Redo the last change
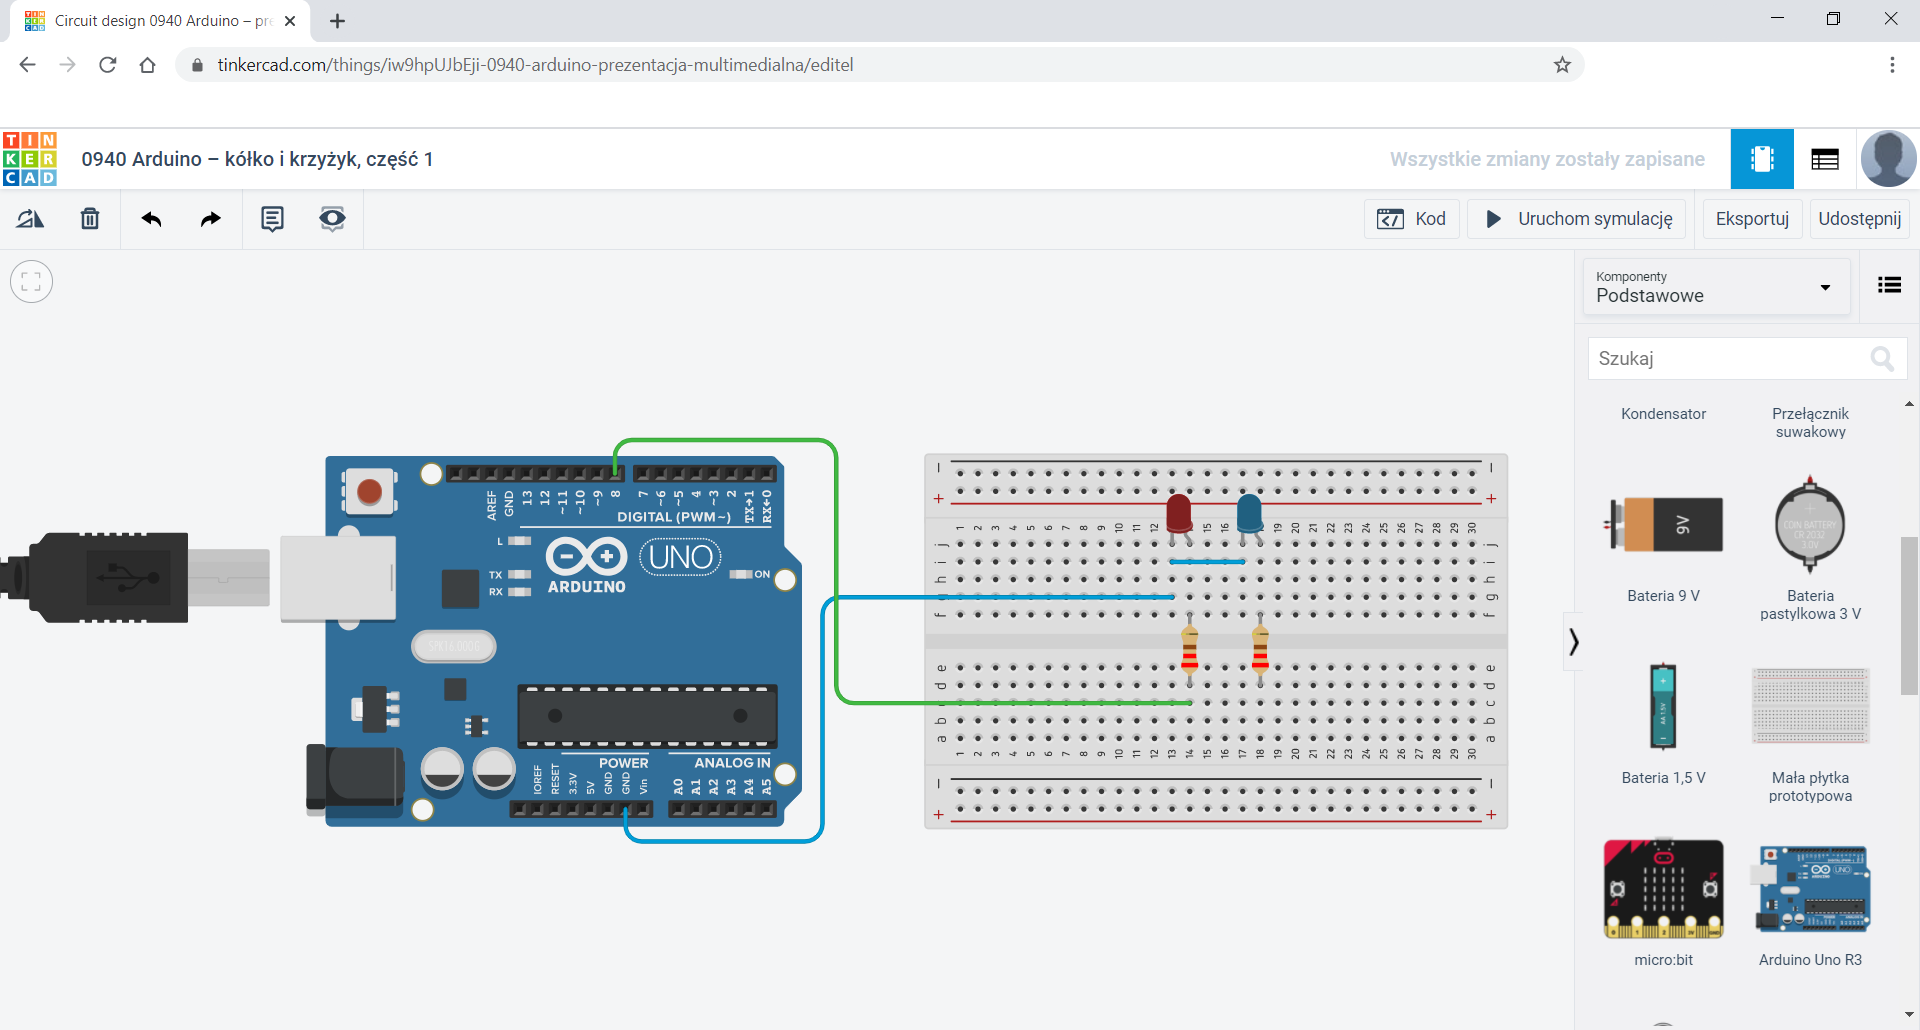1920x1030 pixels. coord(210,218)
